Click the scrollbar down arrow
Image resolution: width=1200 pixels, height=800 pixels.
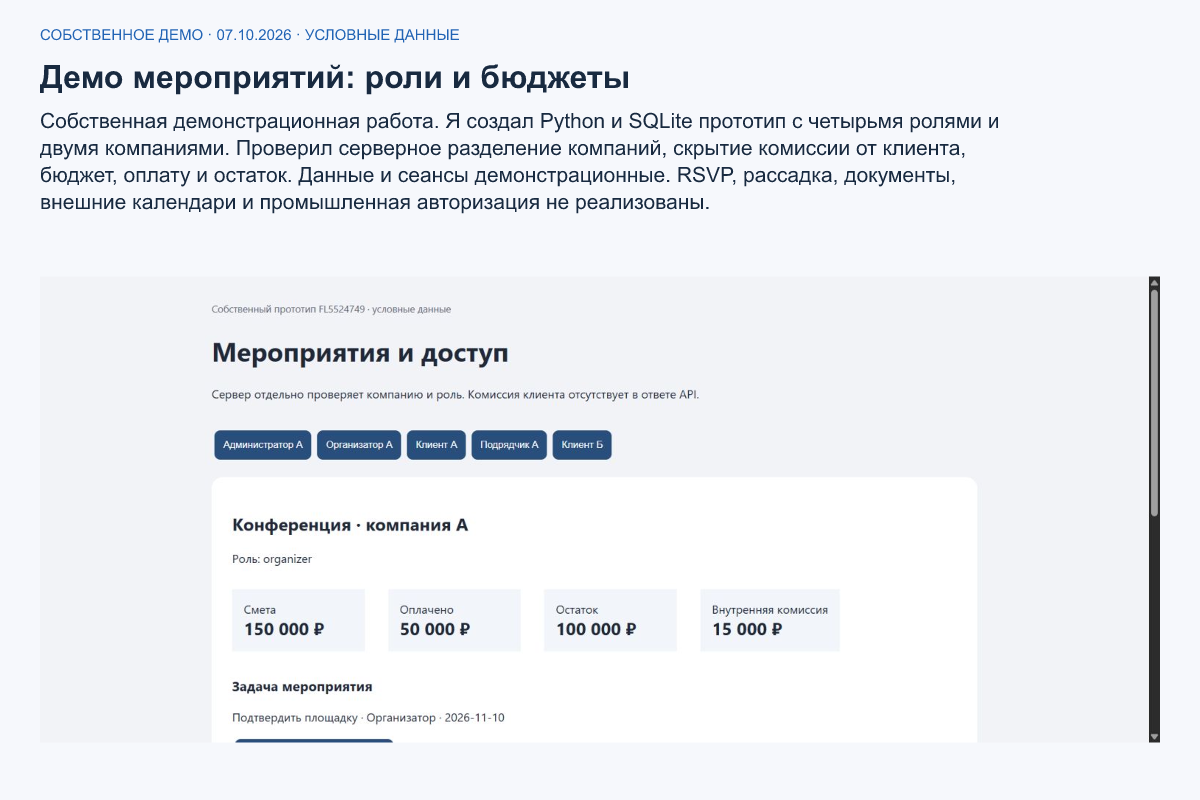[1154, 737]
